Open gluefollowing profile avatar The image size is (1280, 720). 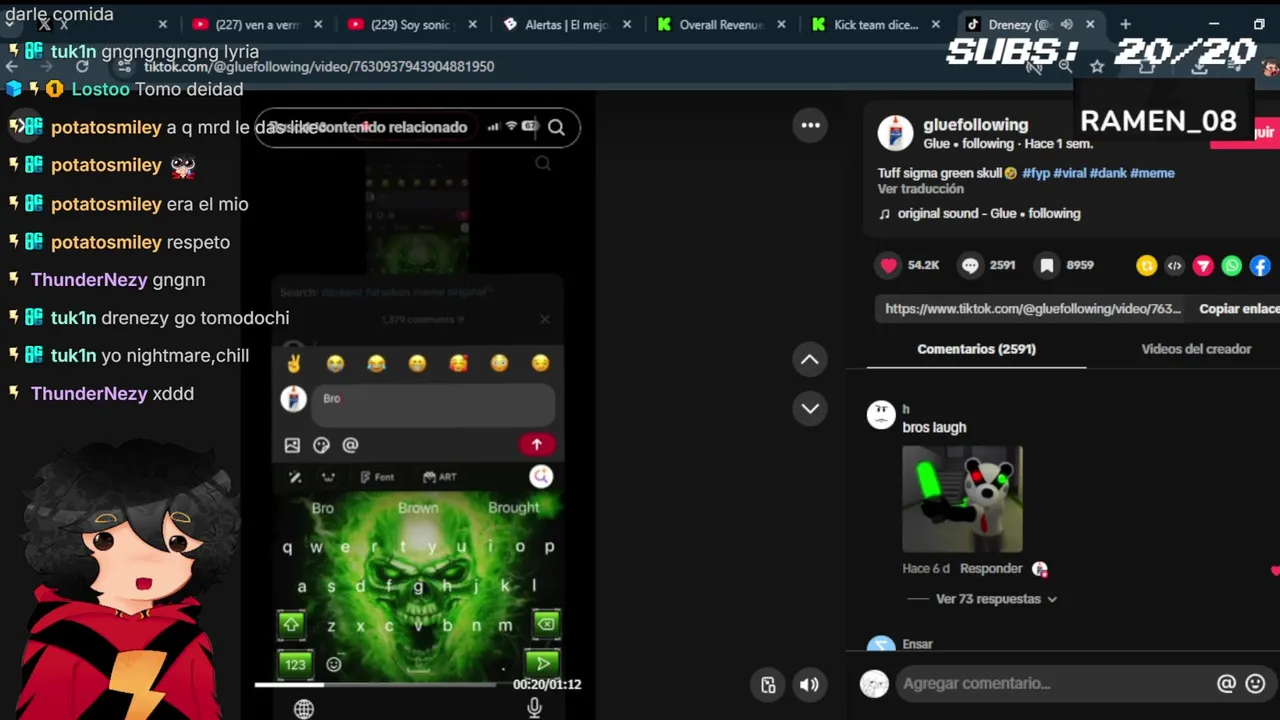coord(895,133)
